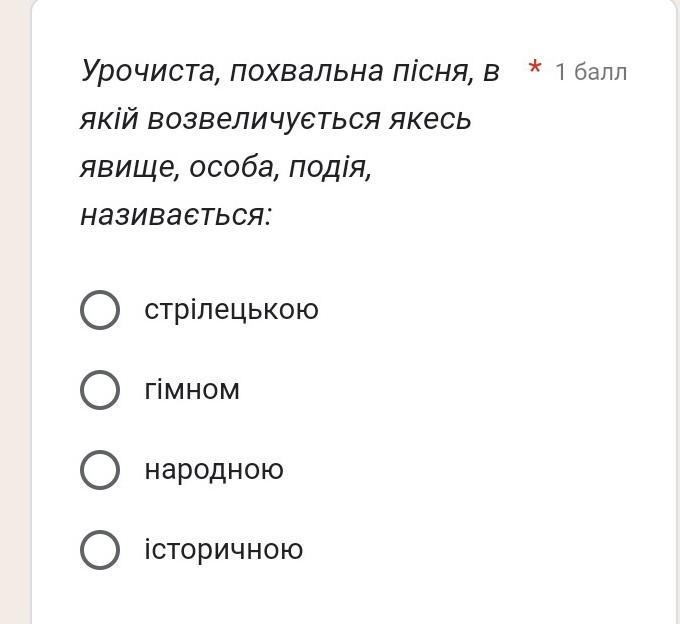
Task: Click the word «возвеличується» in the question
Action: point(264,120)
